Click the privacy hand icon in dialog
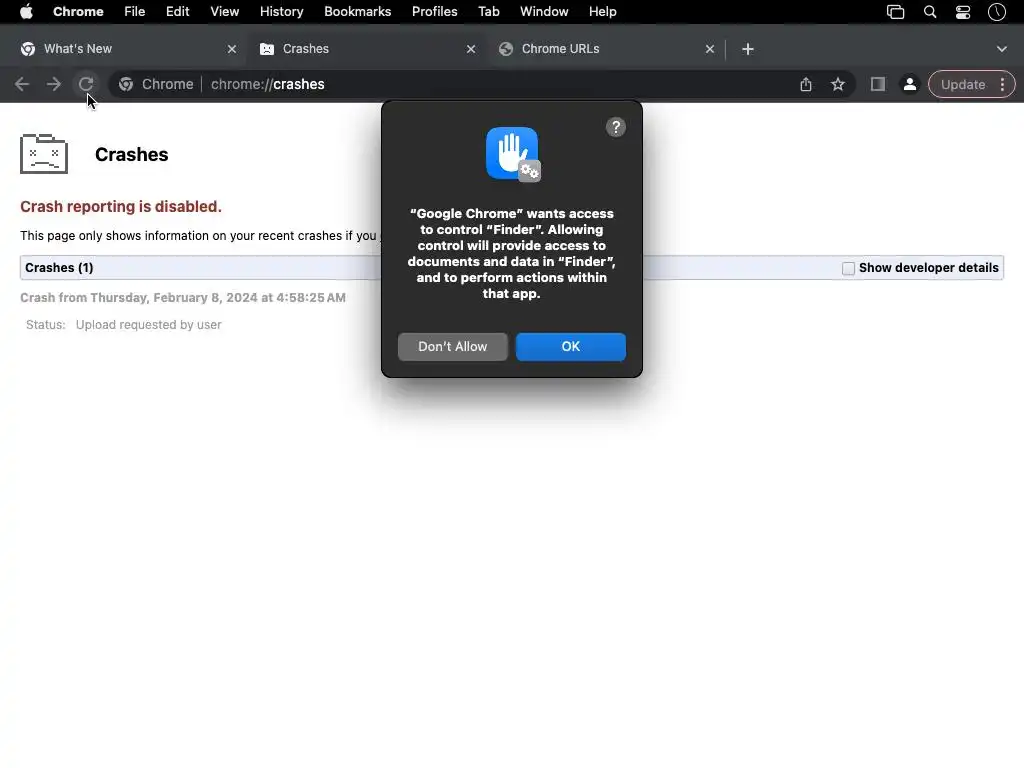This screenshot has height=768, width=1024. [x=513, y=154]
